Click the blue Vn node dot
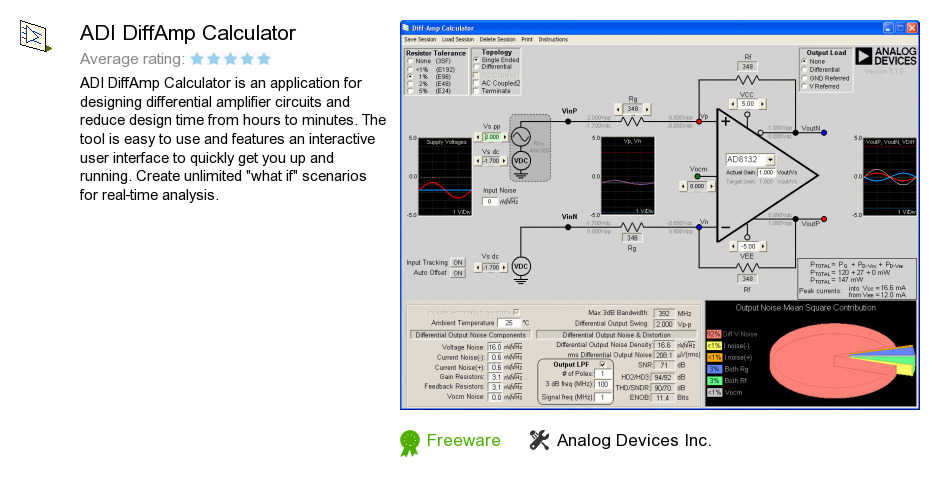Screen dimensions: 940x487 [x=699, y=227]
